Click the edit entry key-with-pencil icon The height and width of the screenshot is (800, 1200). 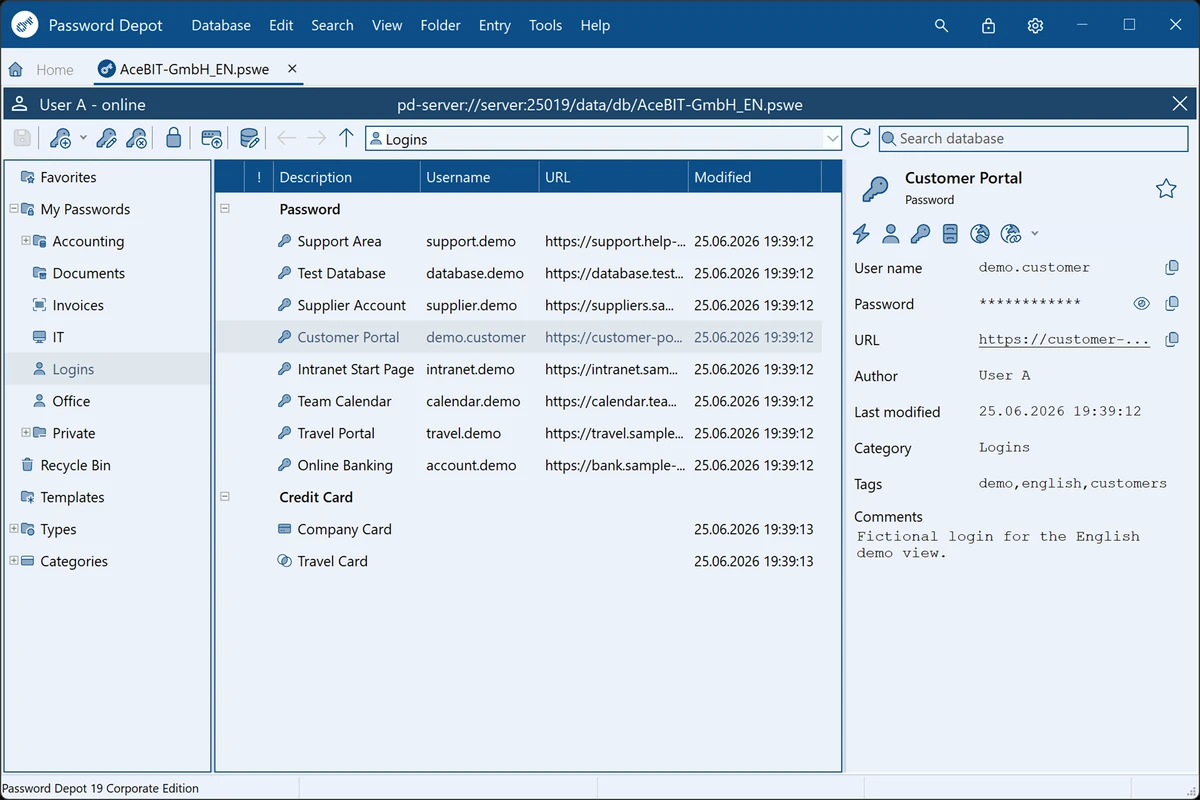pyautogui.click(x=106, y=139)
